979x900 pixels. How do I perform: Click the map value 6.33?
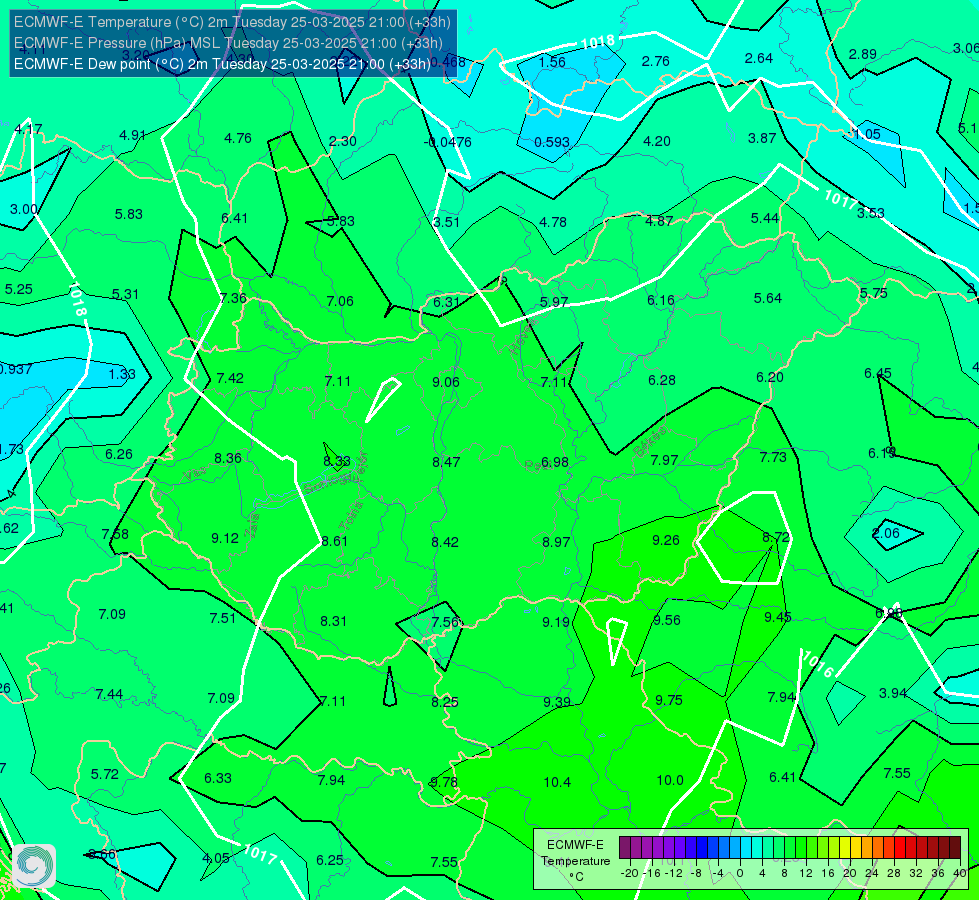[x=218, y=778]
